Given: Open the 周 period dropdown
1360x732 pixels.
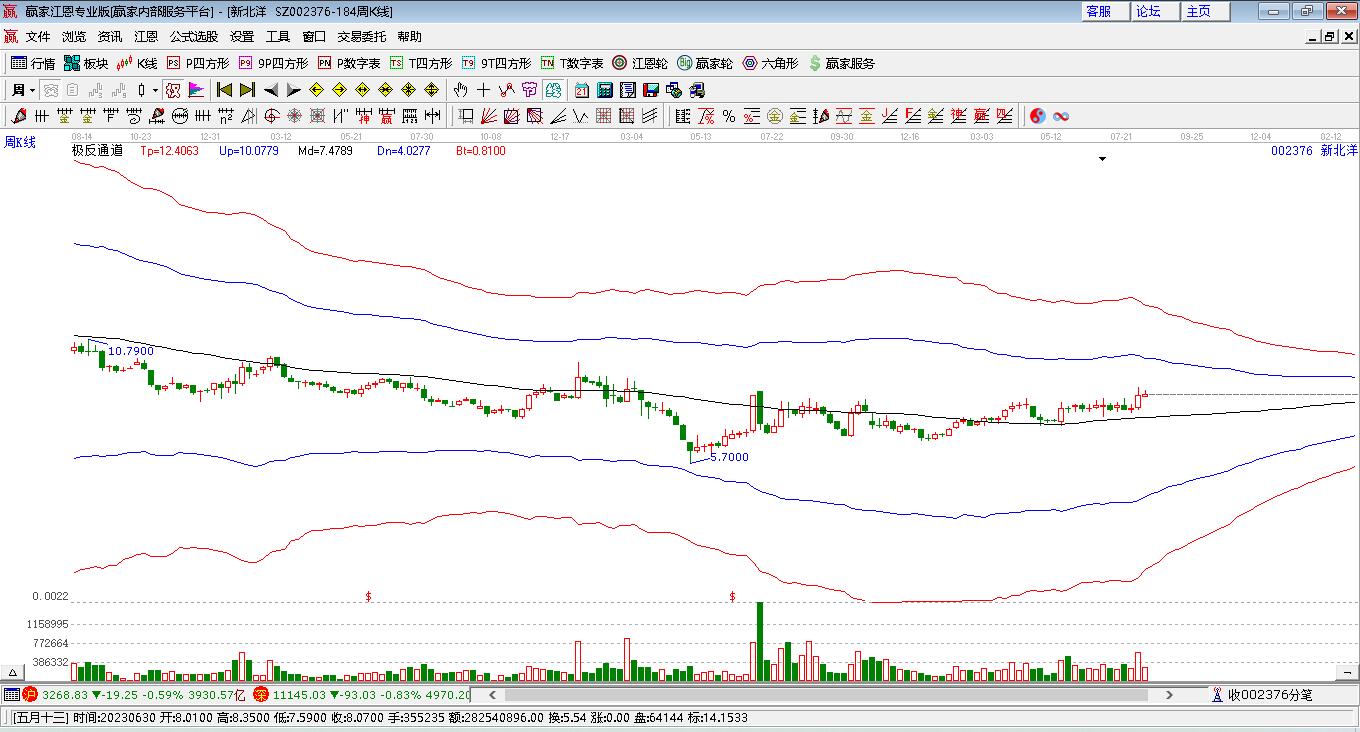Looking at the screenshot, I should tap(24, 90).
